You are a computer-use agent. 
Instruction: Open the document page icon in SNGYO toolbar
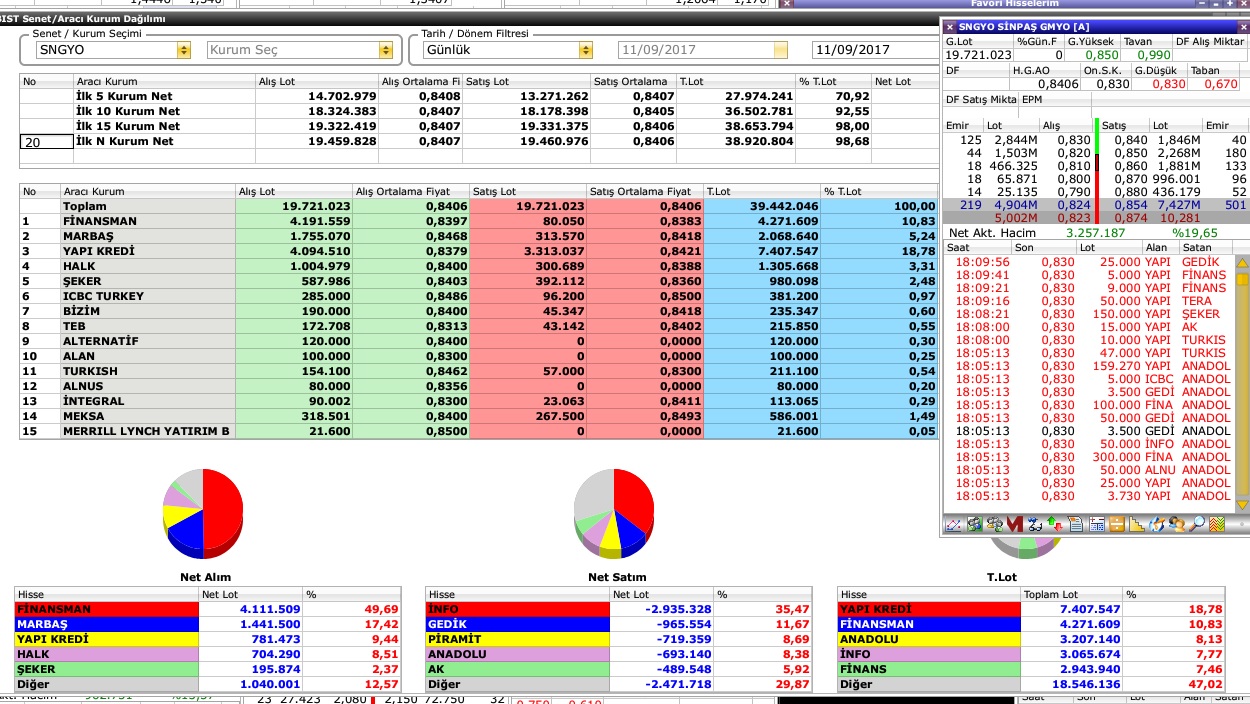1075,524
